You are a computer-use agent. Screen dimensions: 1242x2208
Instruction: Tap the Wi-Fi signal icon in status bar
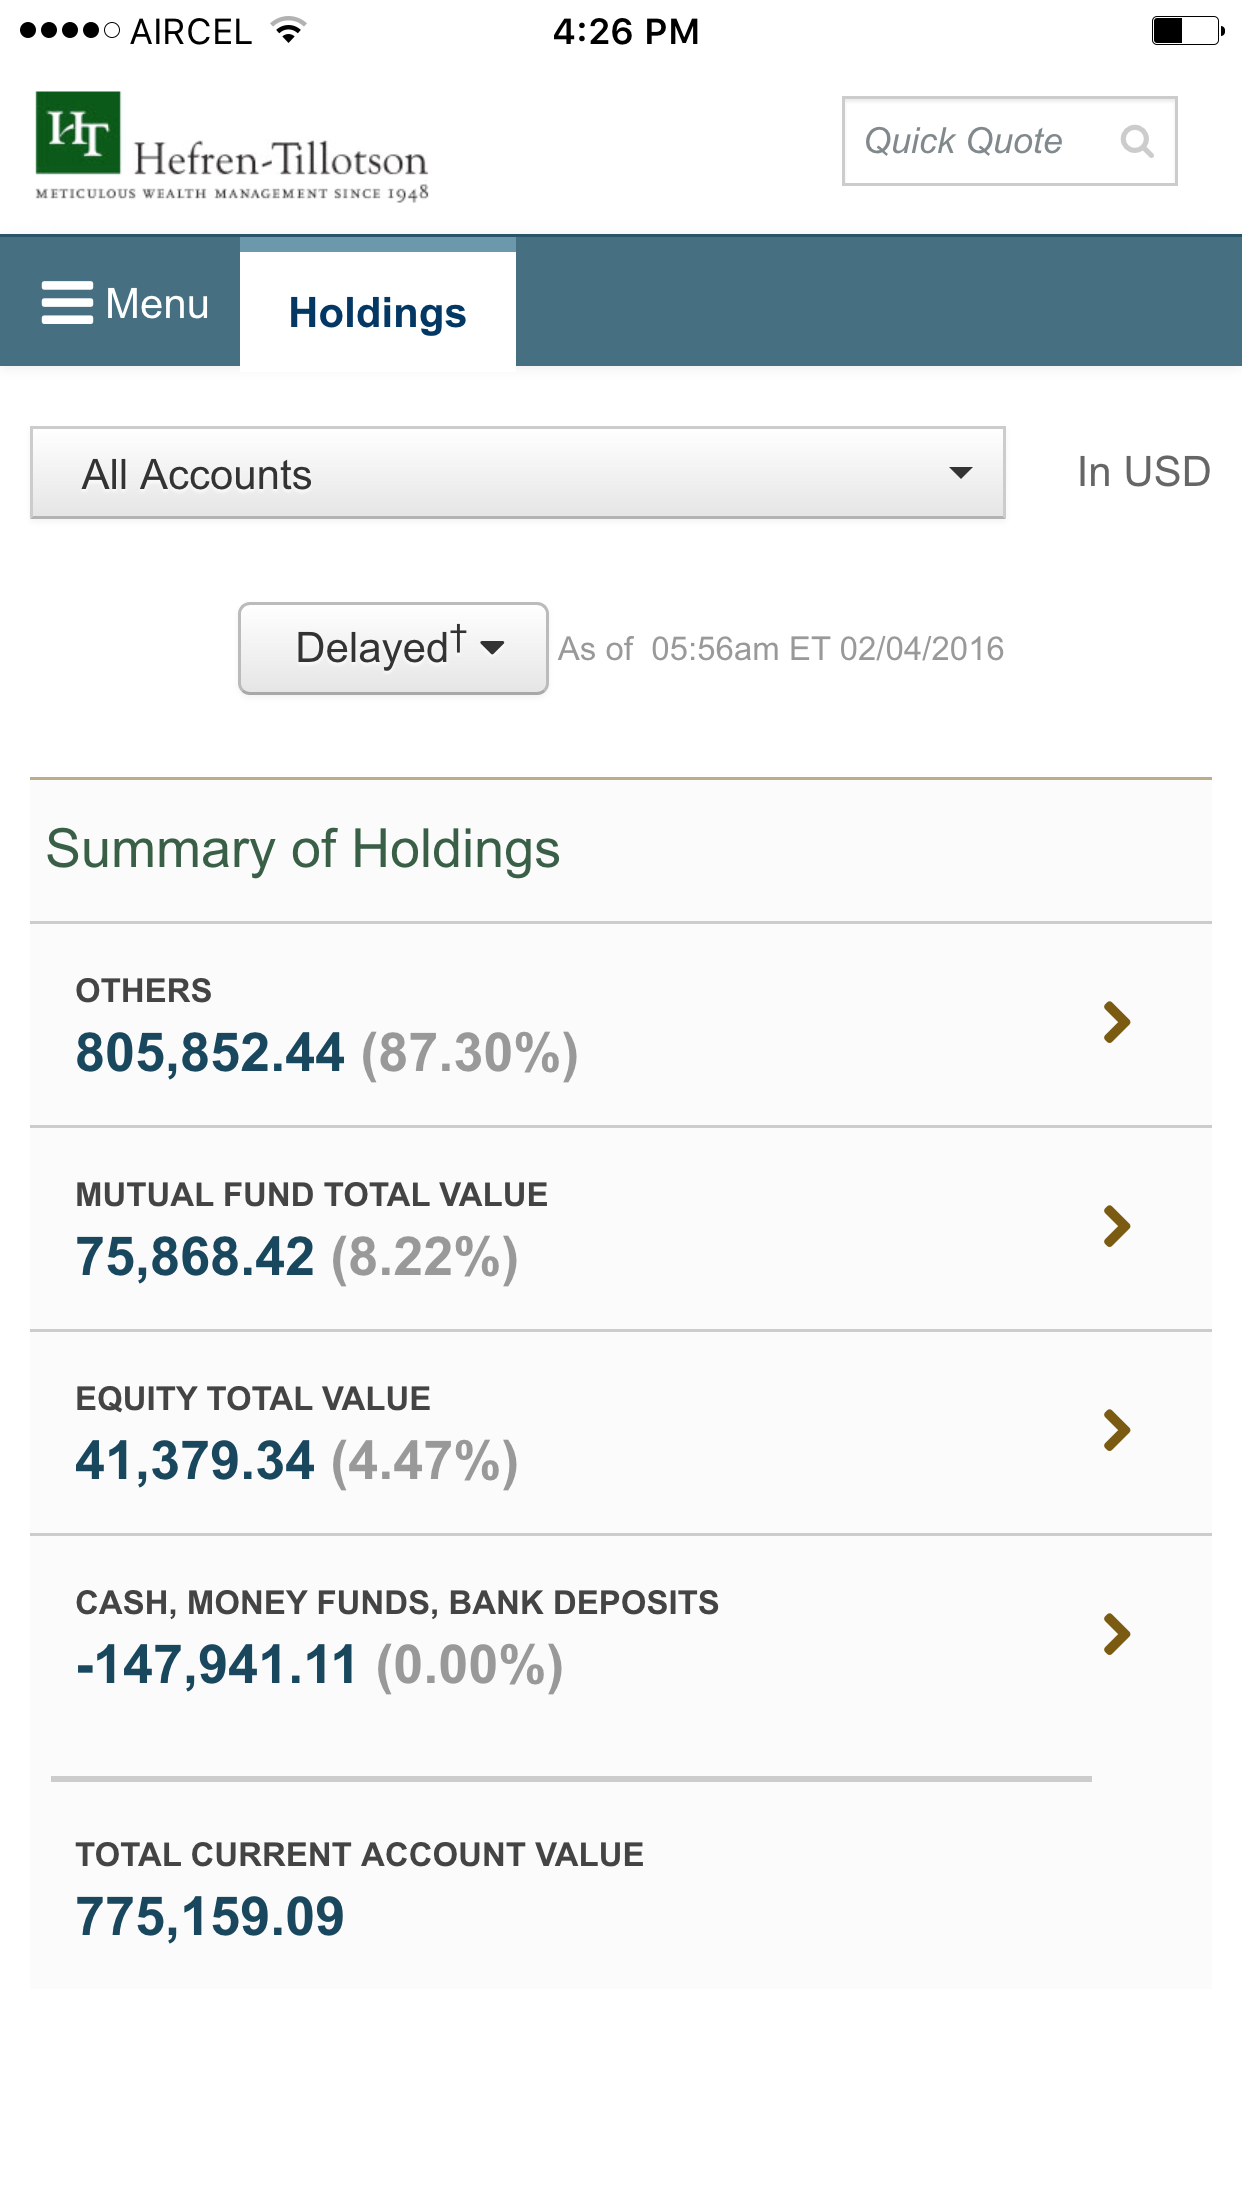pyautogui.click(x=289, y=31)
